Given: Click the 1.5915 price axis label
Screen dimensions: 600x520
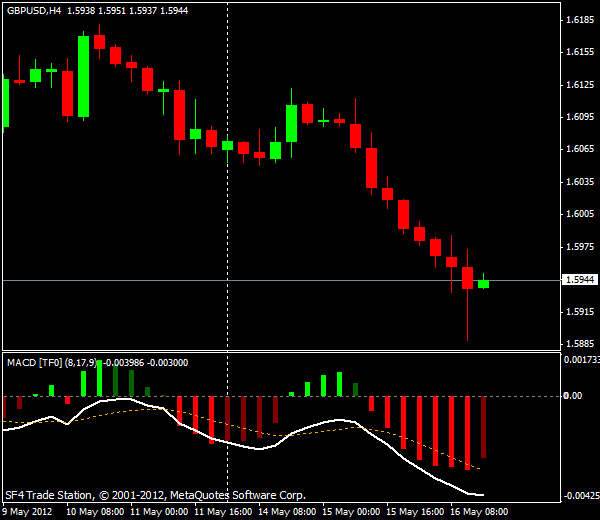Looking at the screenshot, I should click(x=580, y=312).
